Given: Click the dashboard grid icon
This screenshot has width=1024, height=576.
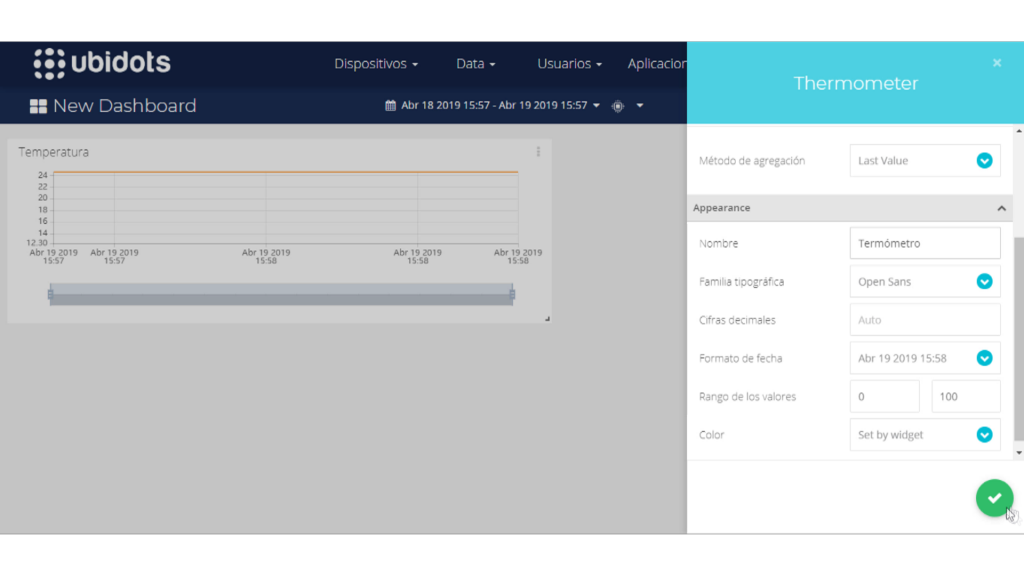Looking at the screenshot, I should pos(38,106).
